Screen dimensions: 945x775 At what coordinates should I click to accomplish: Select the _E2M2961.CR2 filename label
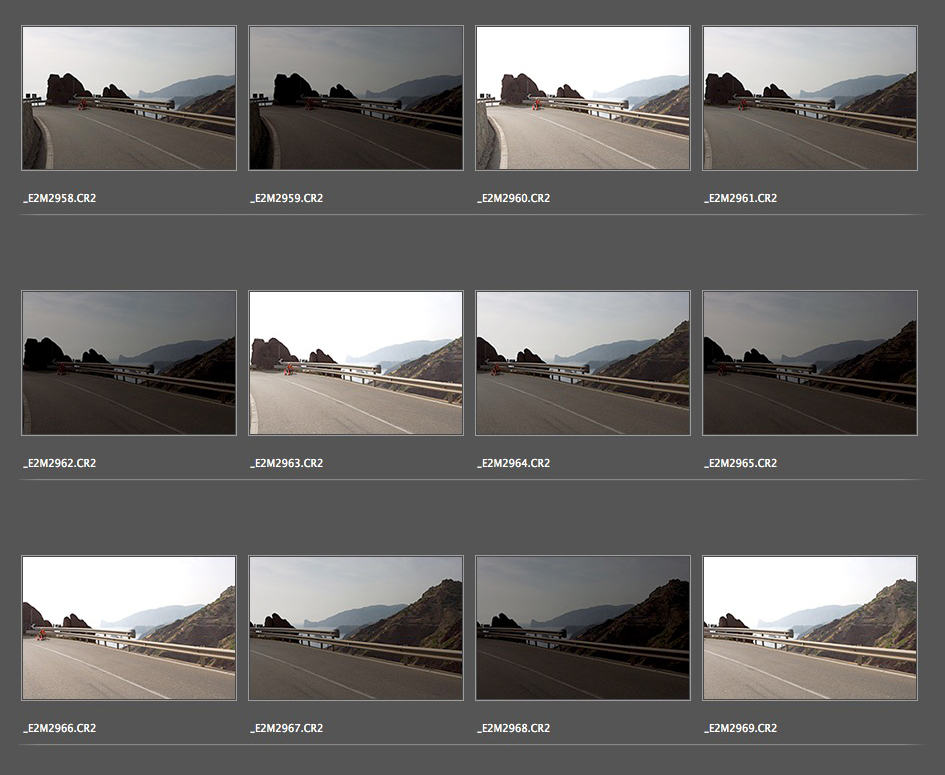(741, 198)
